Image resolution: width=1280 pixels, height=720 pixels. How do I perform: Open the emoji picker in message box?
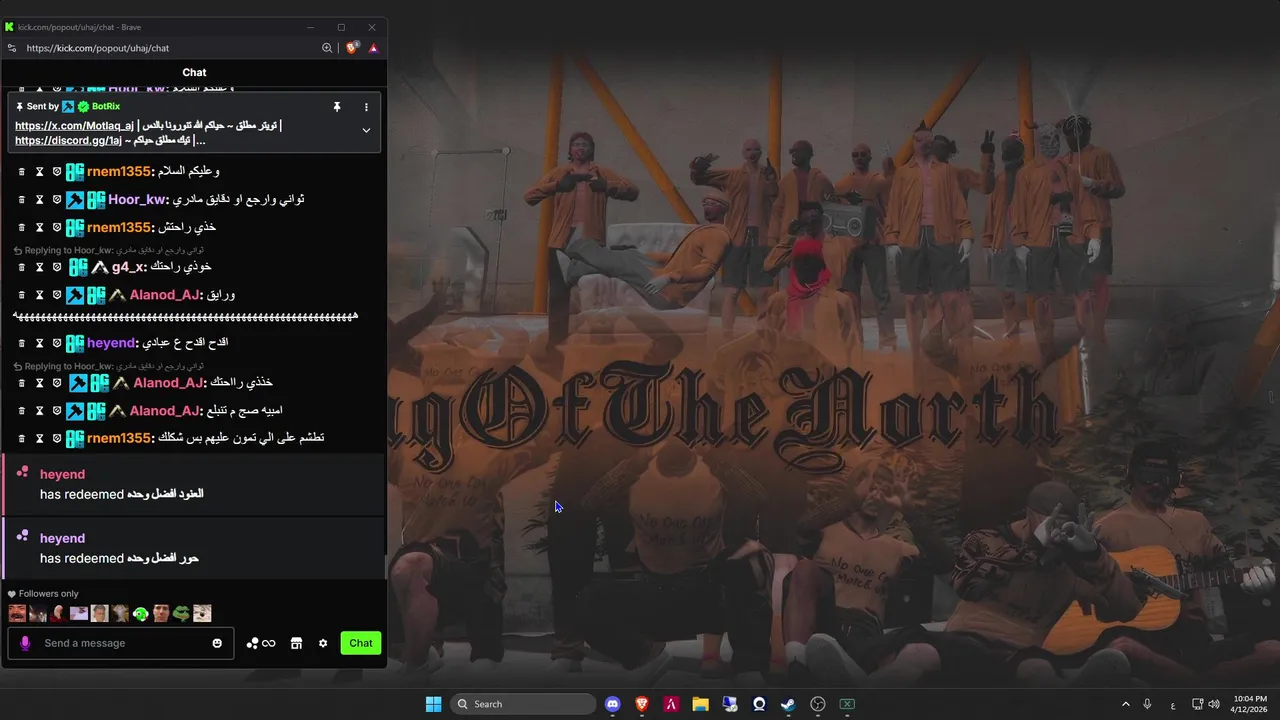pos(217,643)
